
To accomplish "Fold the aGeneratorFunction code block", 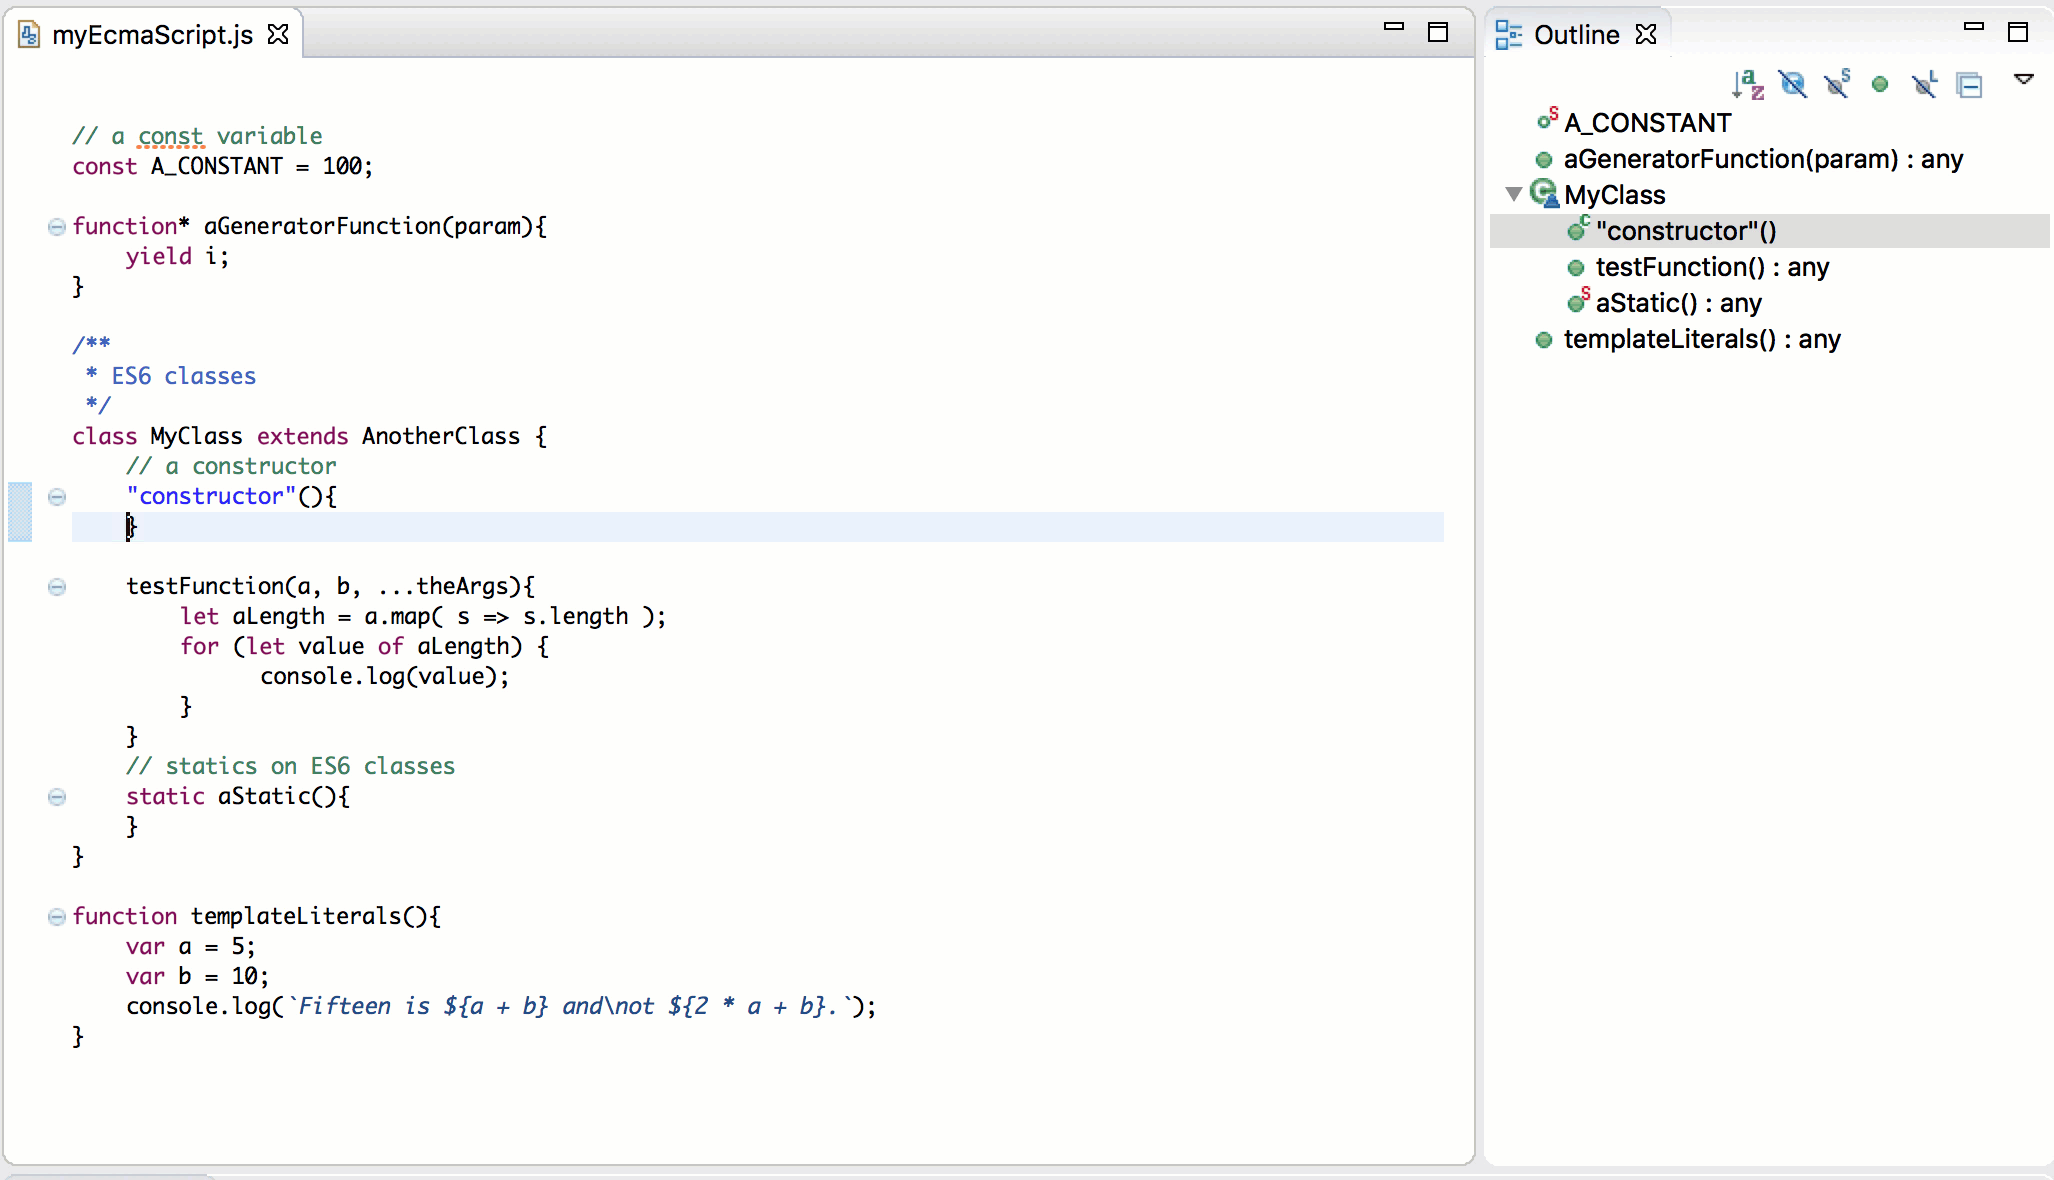I will (x=57, y=227).
